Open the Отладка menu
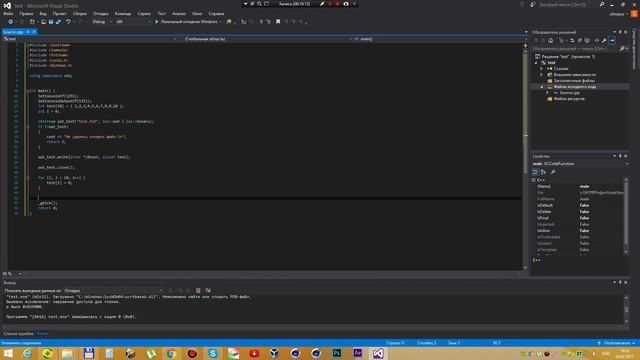The image size is (640, 360). click(x=100, y=13)
